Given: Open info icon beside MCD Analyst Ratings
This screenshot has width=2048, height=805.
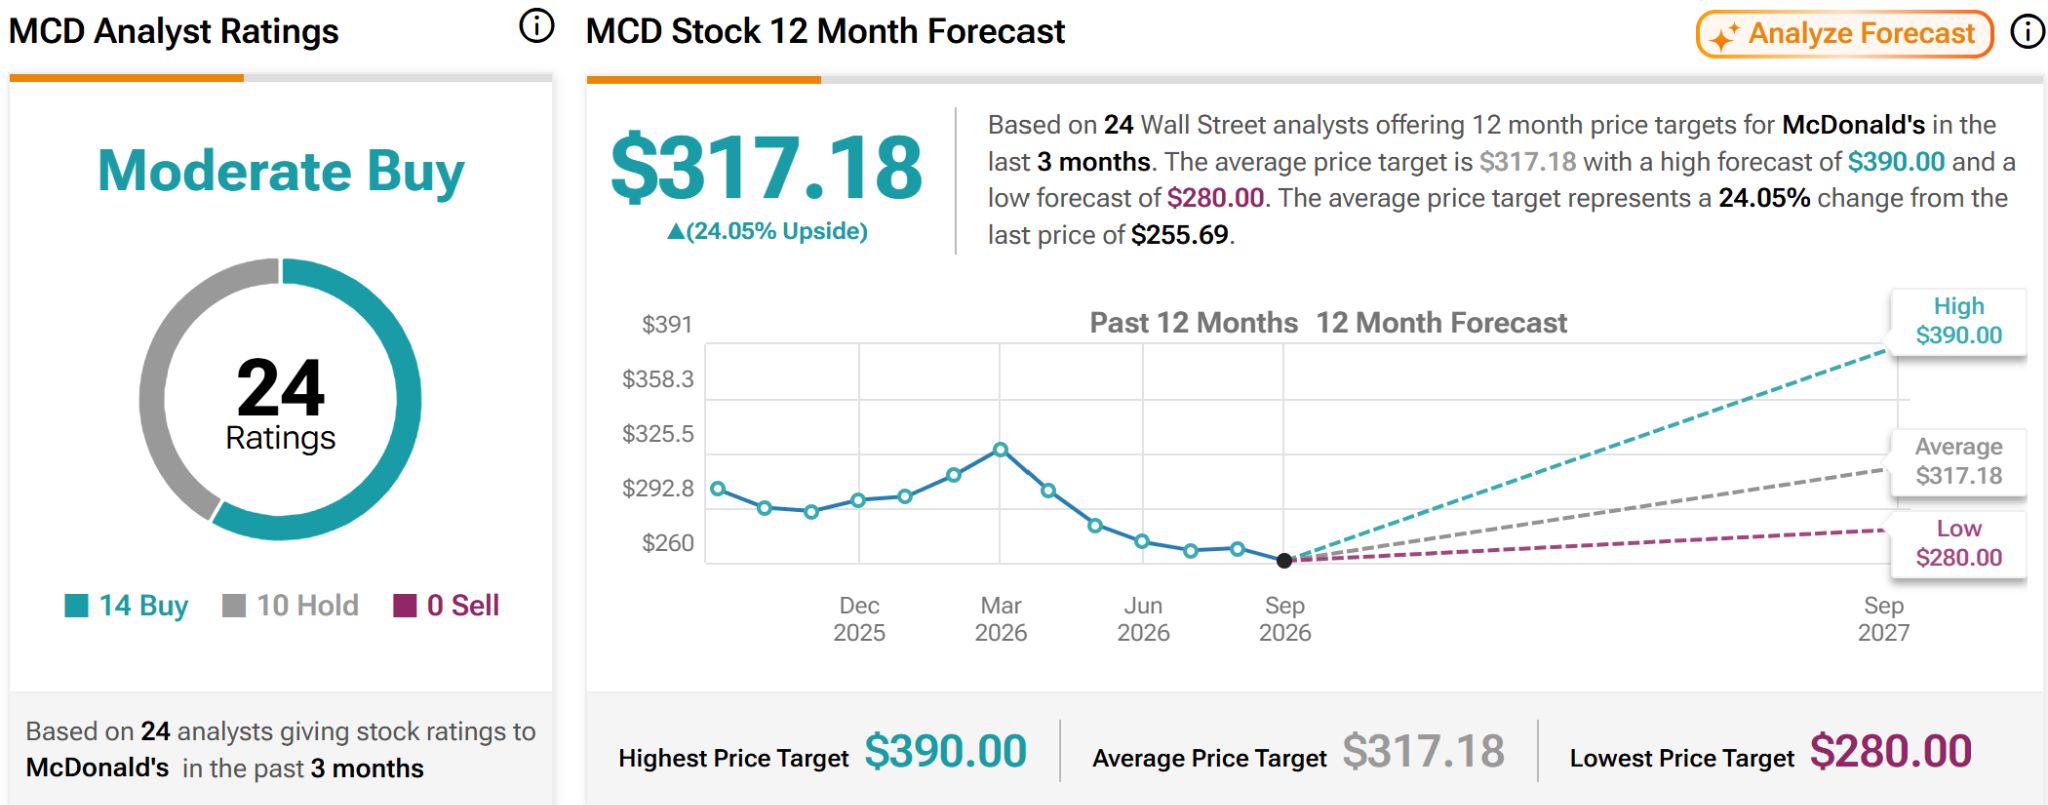Looking at the screenshot, I should (537, 27).
